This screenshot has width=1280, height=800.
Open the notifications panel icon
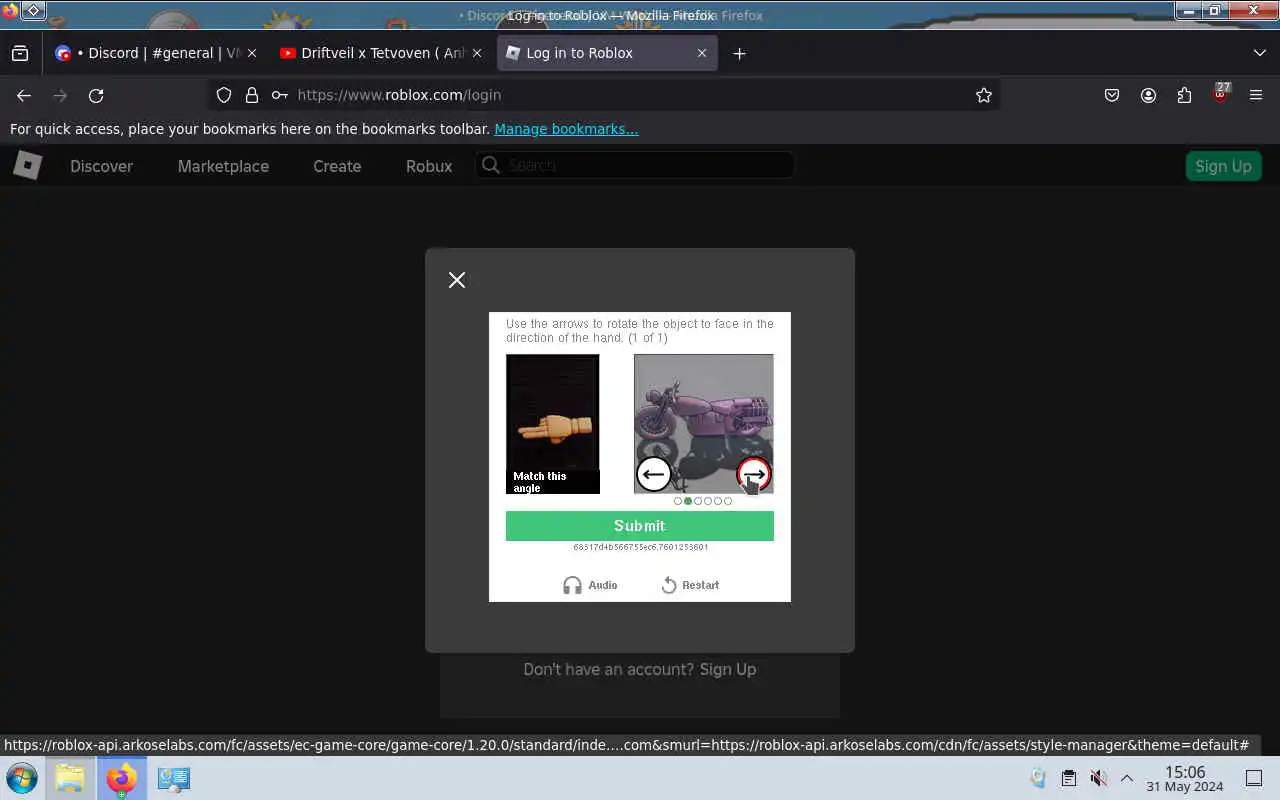coord(1254,778)
